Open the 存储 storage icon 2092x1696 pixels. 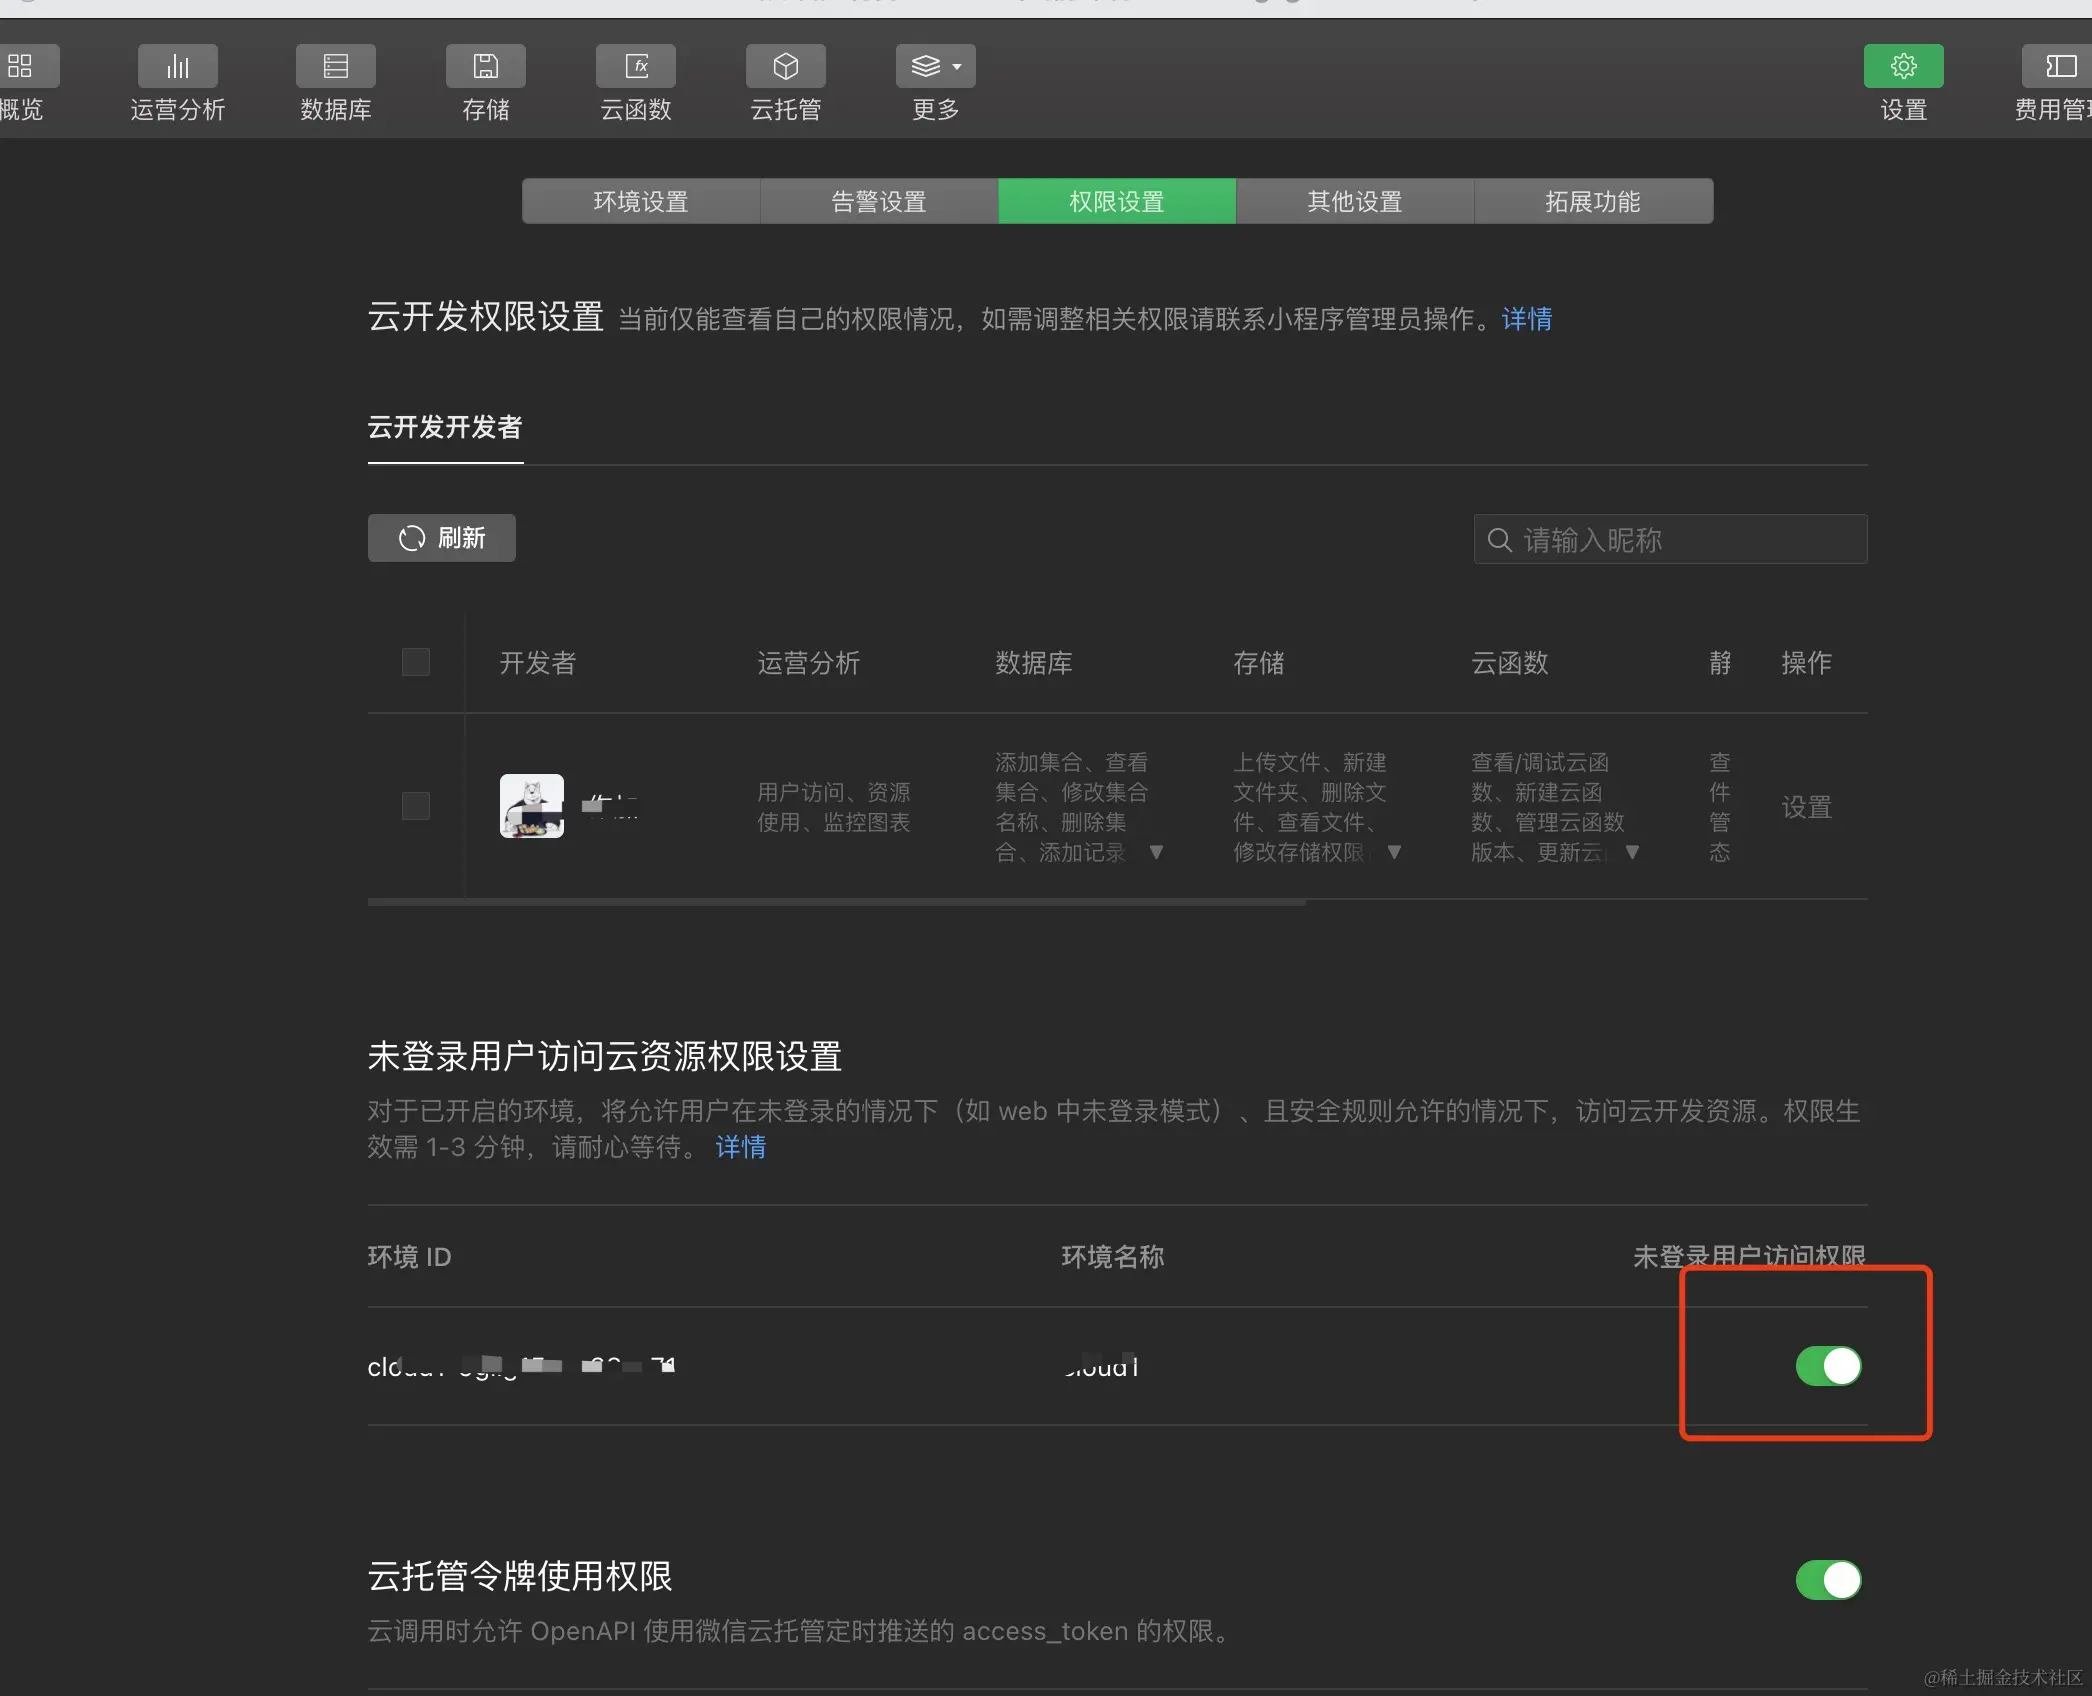[x=485, y=66]
